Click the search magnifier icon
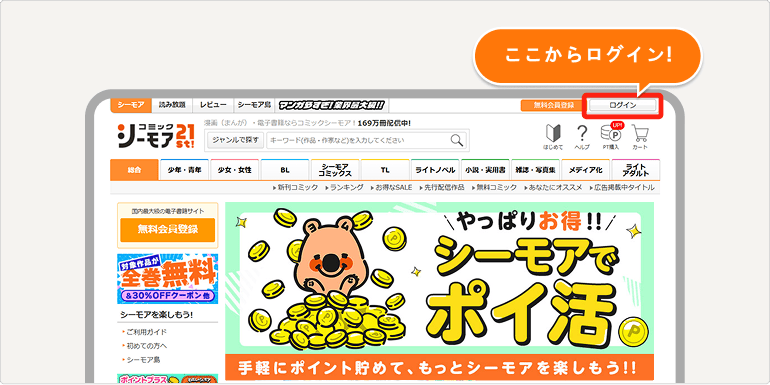Screen dimensions: 770x385 coord(457,140)
